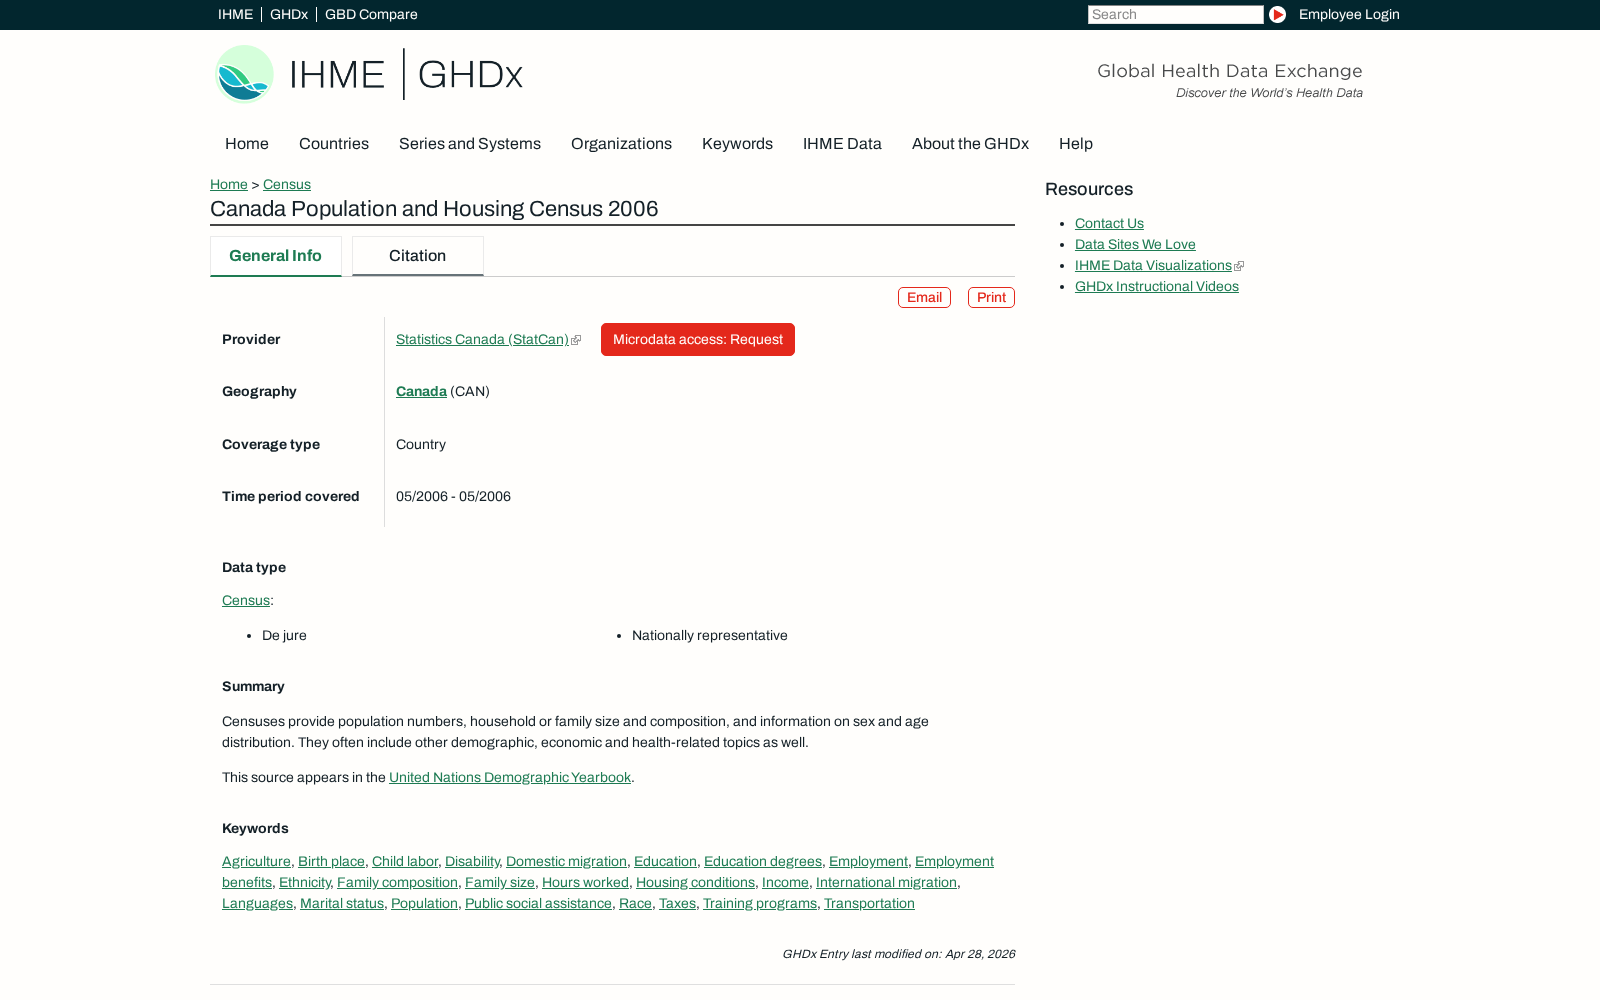Open the GHDx link in top bar
1600x1000 pixels.
[289, 14]
